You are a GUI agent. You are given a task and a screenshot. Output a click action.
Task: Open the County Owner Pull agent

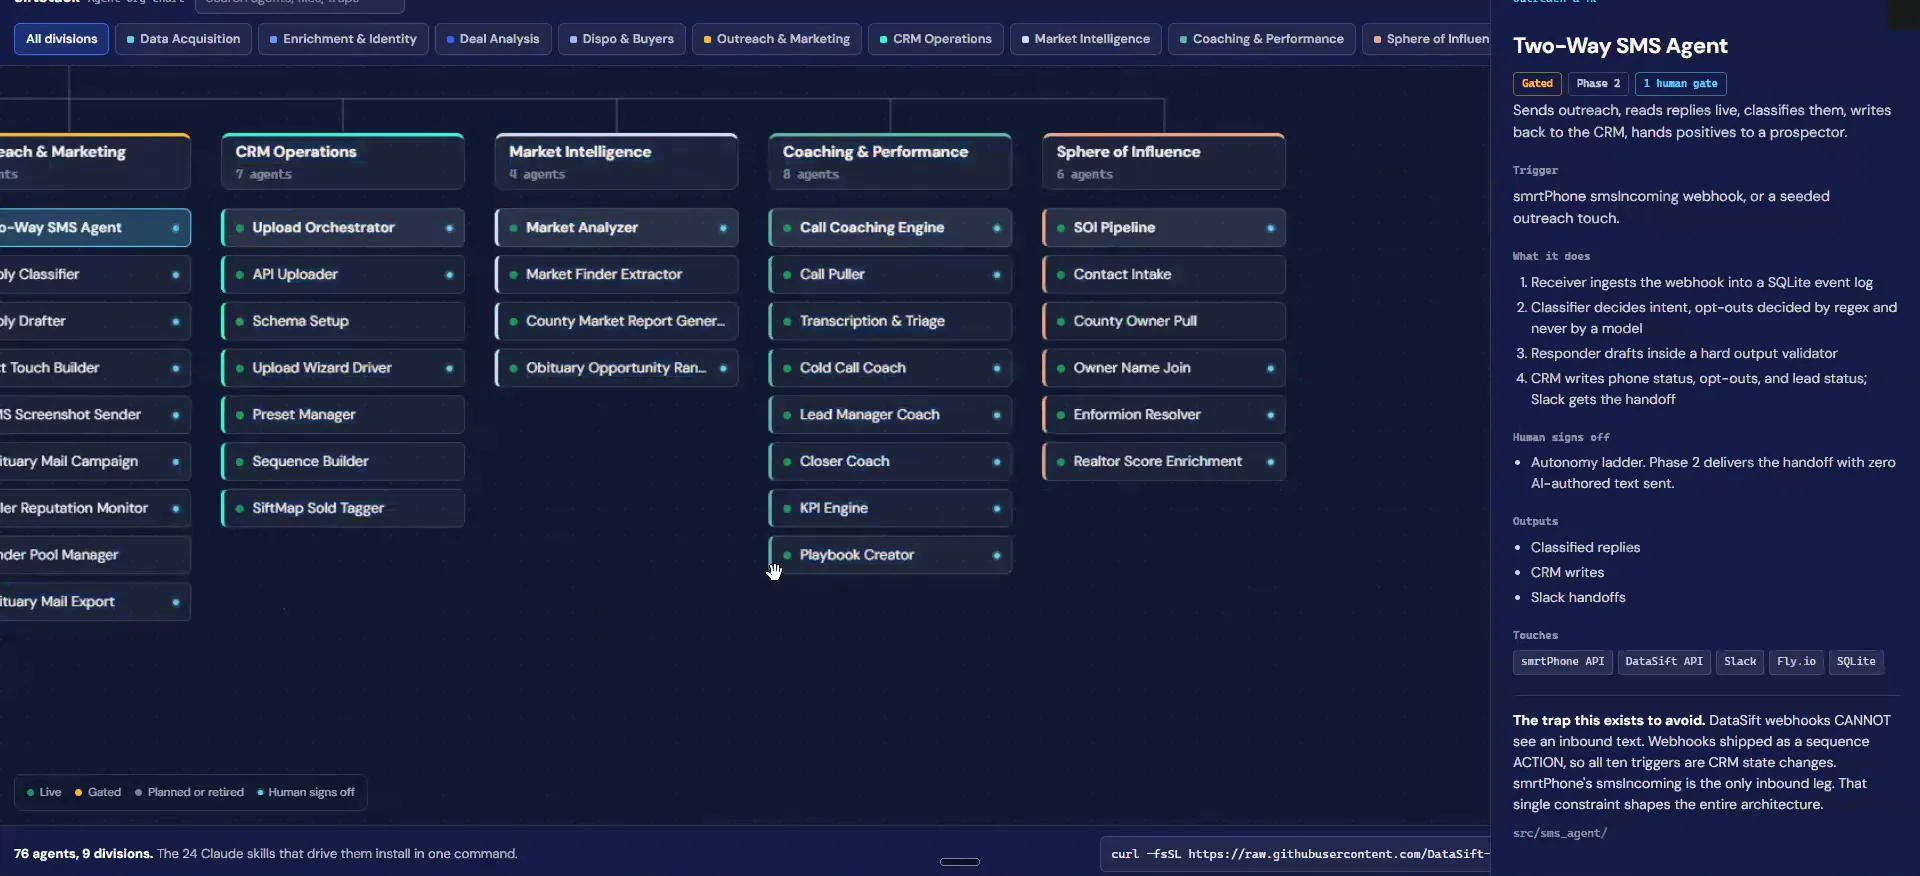tap(1164, 321)
